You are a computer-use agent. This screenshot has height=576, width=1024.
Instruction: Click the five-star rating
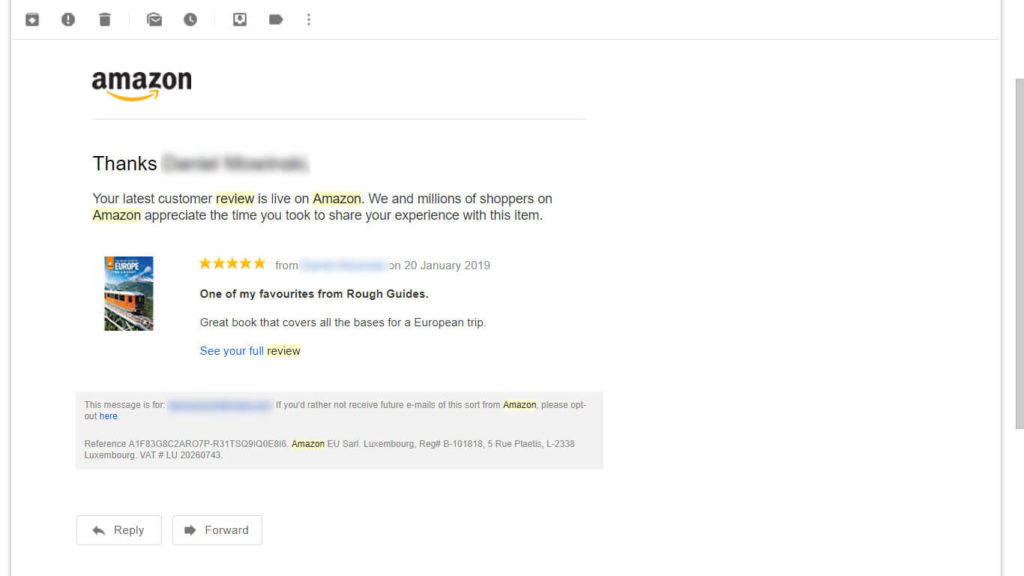232,263
